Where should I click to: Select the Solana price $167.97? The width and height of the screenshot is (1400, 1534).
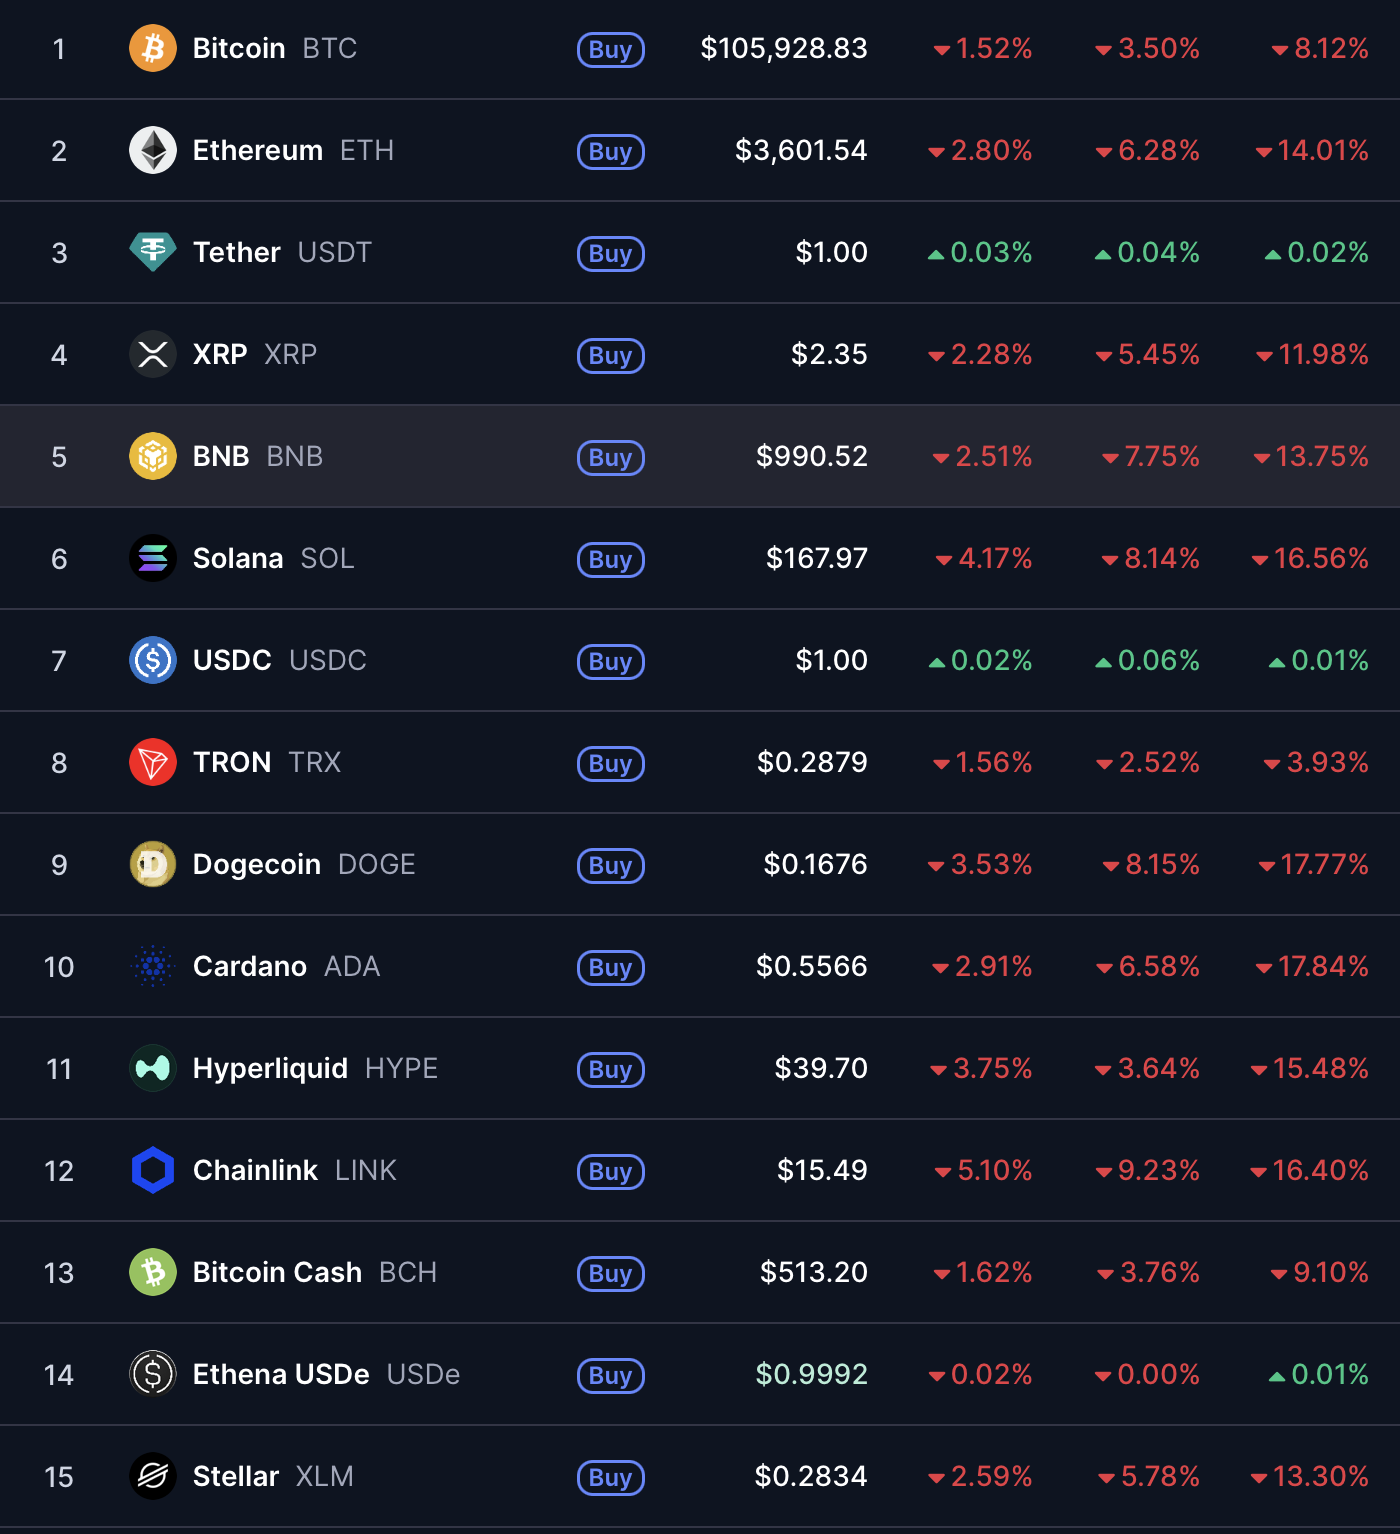coord(816,558)
